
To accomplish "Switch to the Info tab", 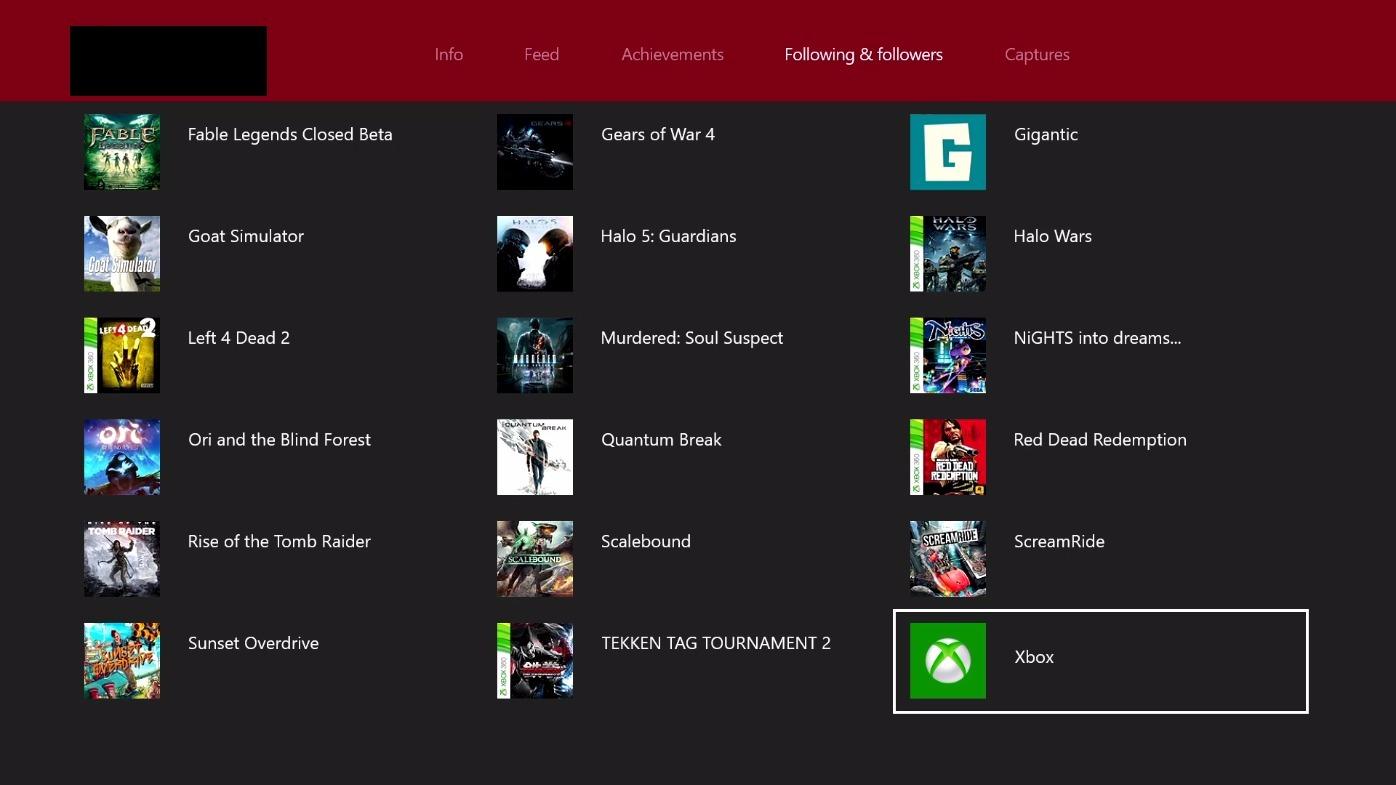I will pyautogui.click(x=448, y=55).
